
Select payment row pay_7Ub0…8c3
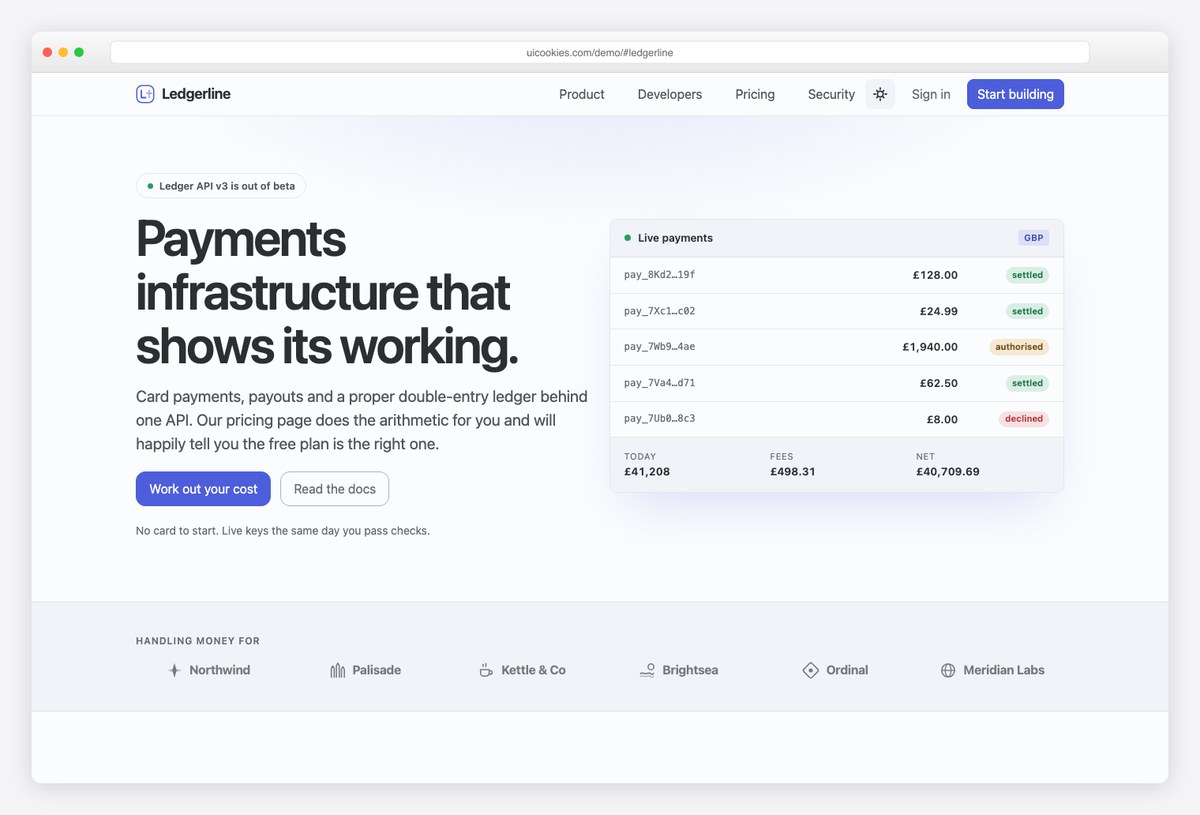(837, 419)
